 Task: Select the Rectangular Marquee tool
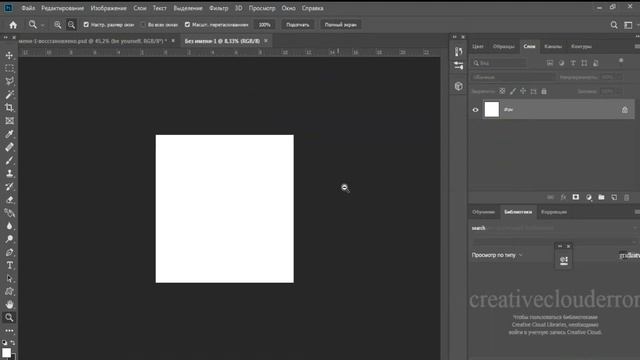(x=9, y=68)
